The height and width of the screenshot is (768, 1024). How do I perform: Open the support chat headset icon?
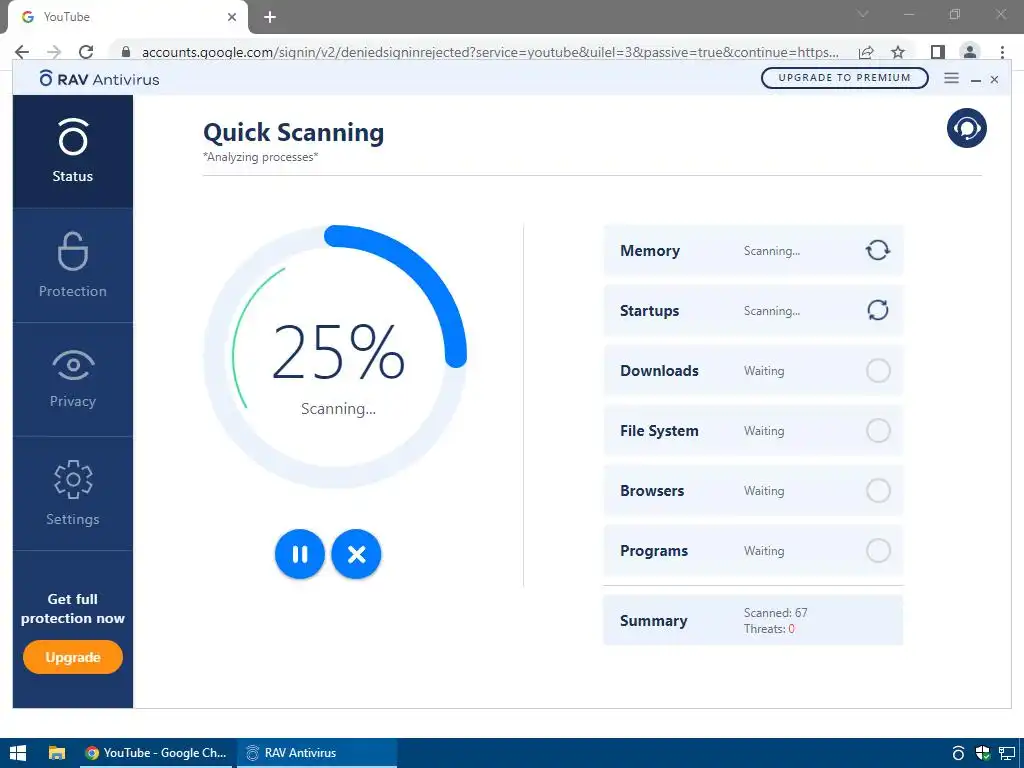967,128
